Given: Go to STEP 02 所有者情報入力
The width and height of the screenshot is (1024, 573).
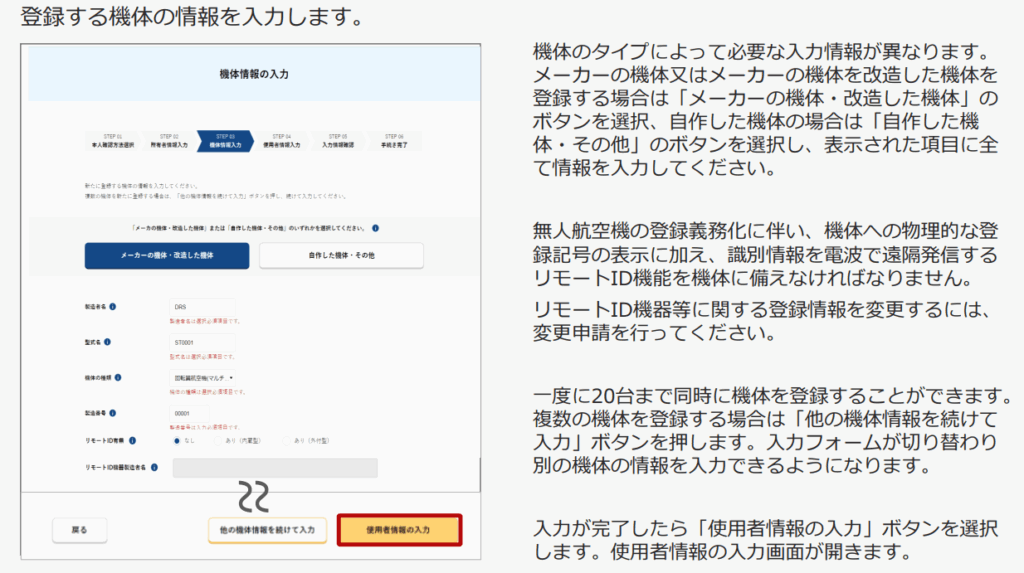Looking at the screenshot, I should coord(168,141).
